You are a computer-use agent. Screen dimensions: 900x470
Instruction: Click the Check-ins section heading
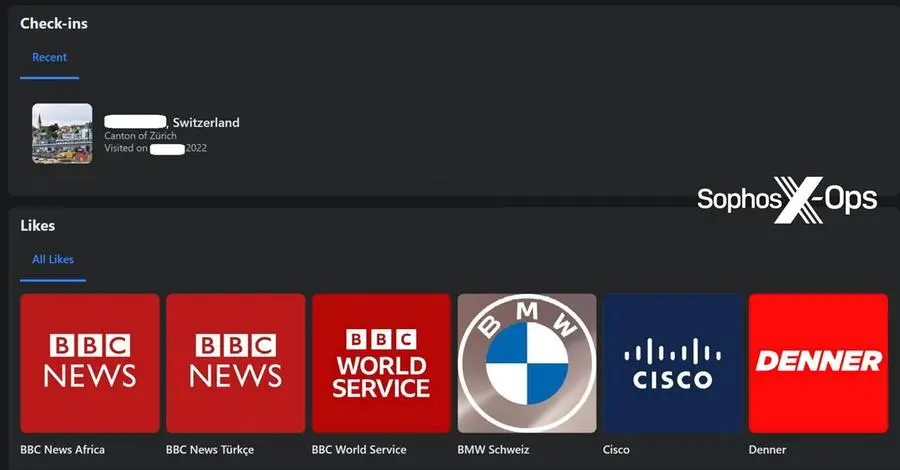(54, 24)
